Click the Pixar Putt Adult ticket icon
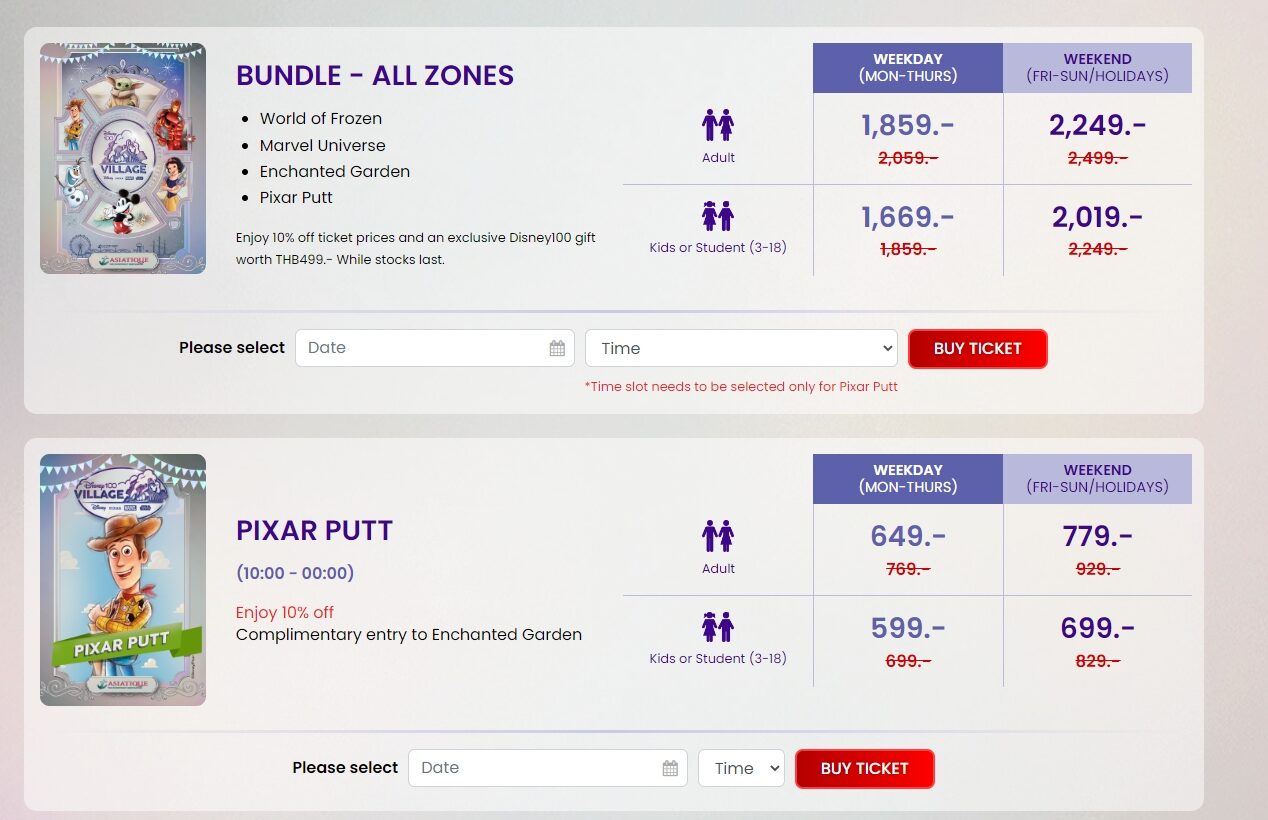 tap(718, 537)
